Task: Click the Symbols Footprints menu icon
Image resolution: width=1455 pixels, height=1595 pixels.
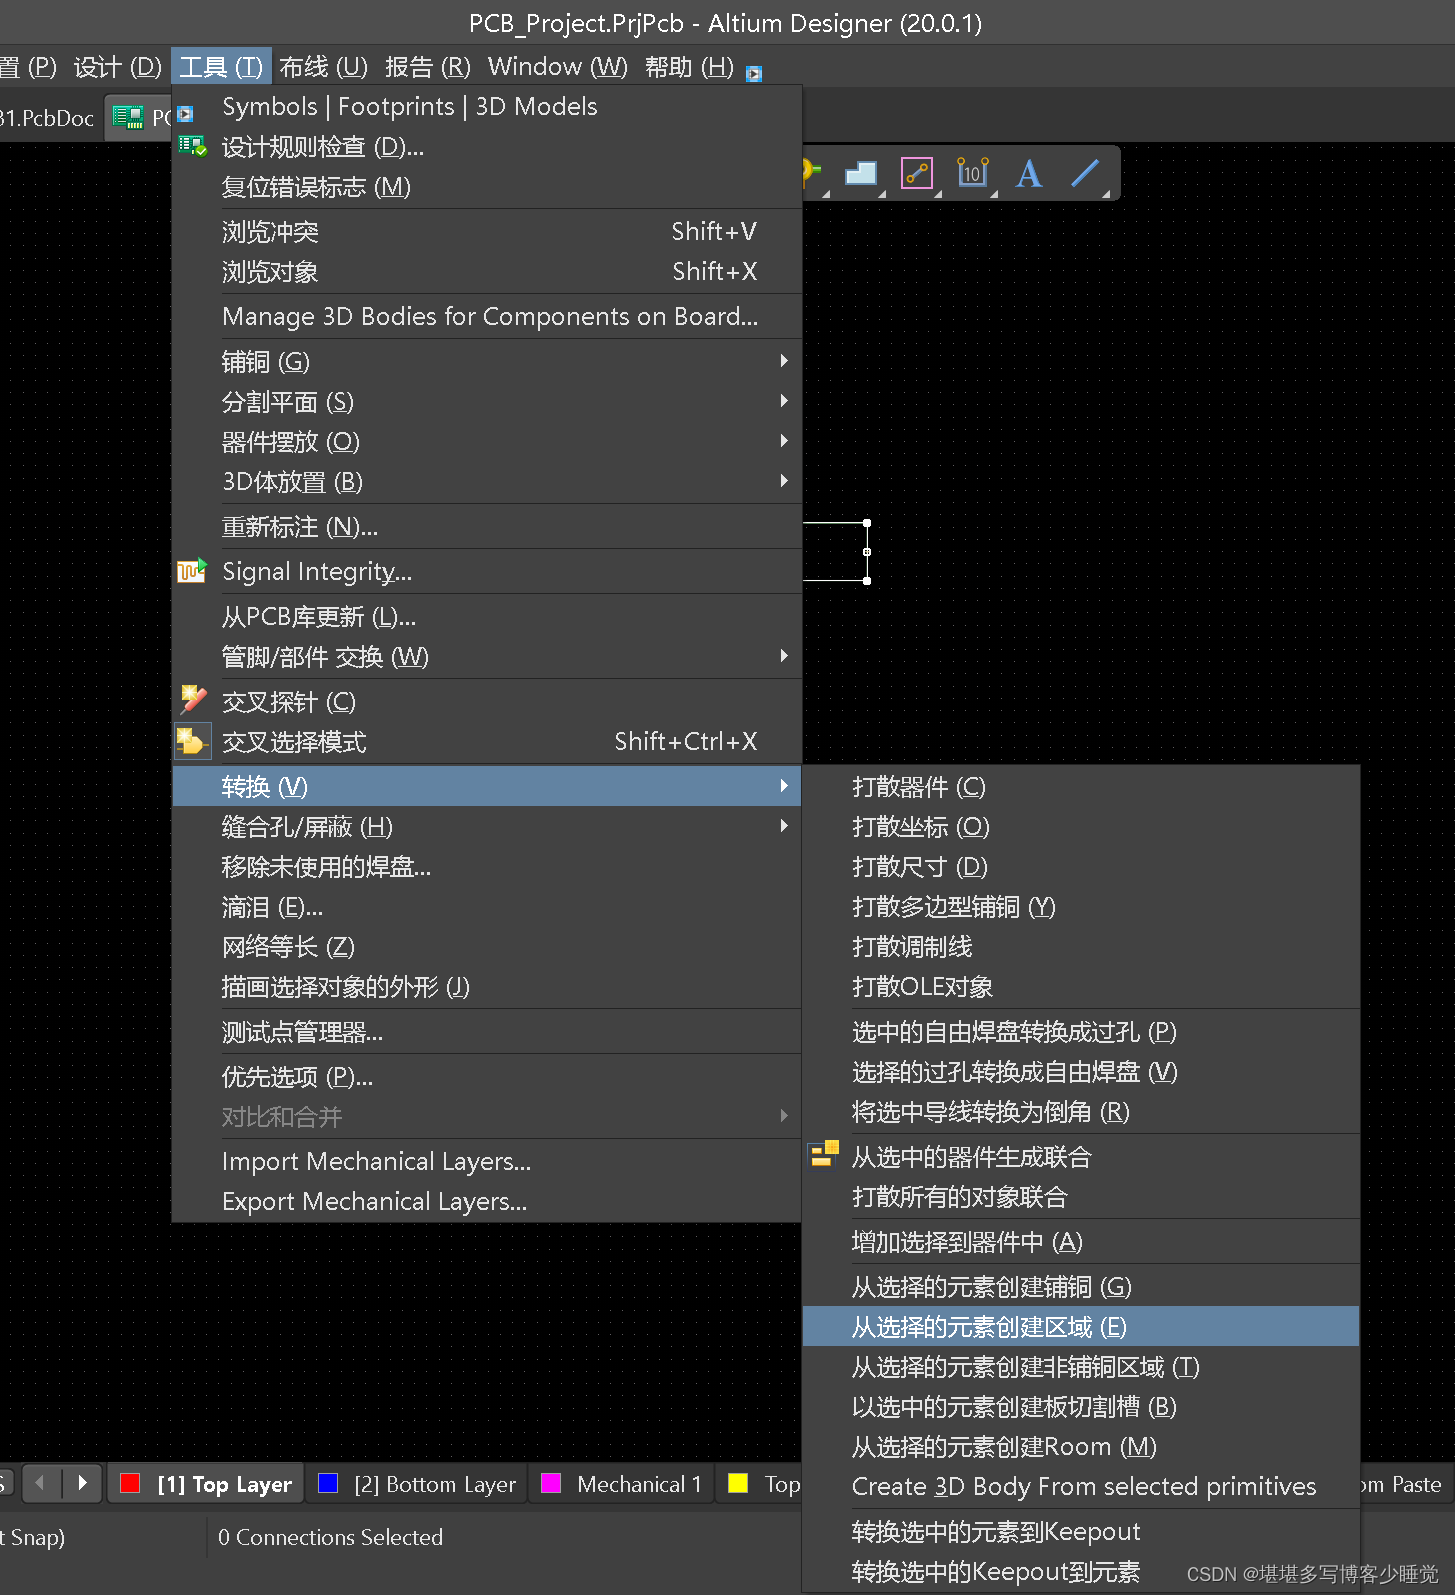Action: pos(185,114)
